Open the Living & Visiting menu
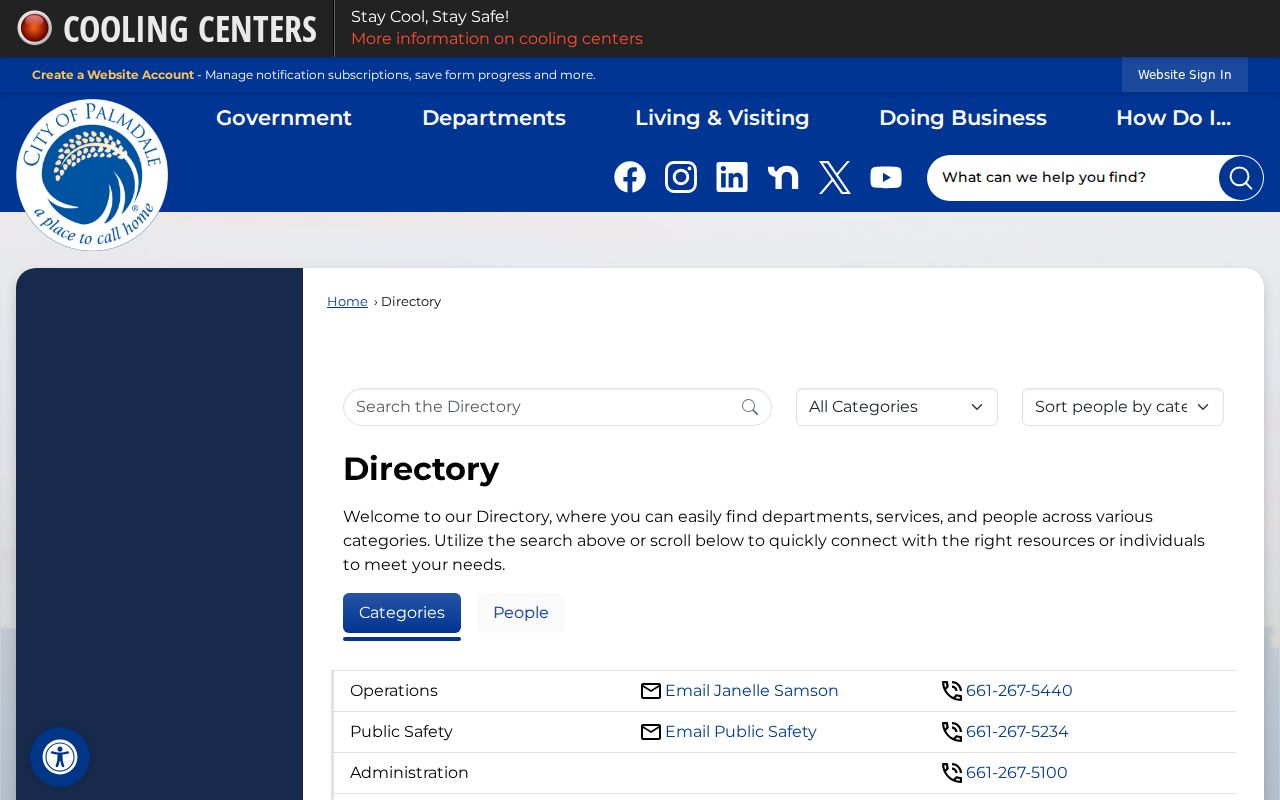The width and height of the screenshot is (1280, 800). (x=722, y=118)
